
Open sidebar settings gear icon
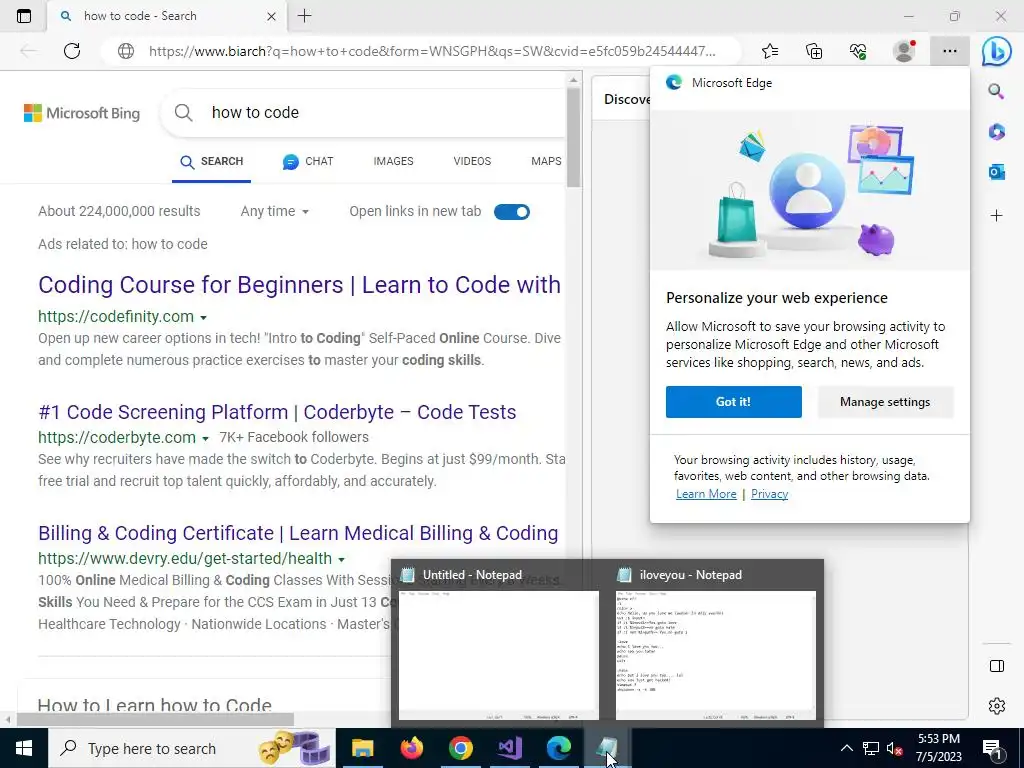pyautogui.click(x=997, y=706)
